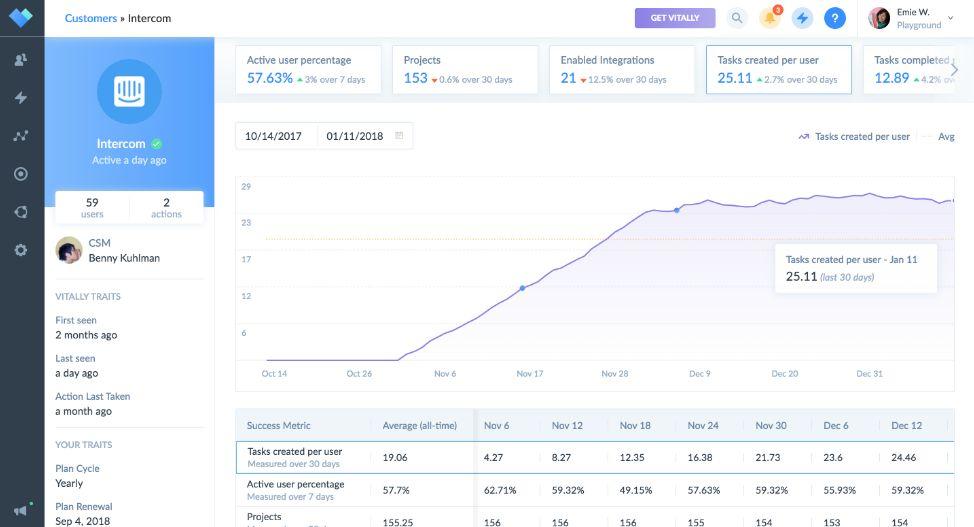974x527 pixels.
Task: Open the analytics graph sidebar icon
Action: point(20,135)
